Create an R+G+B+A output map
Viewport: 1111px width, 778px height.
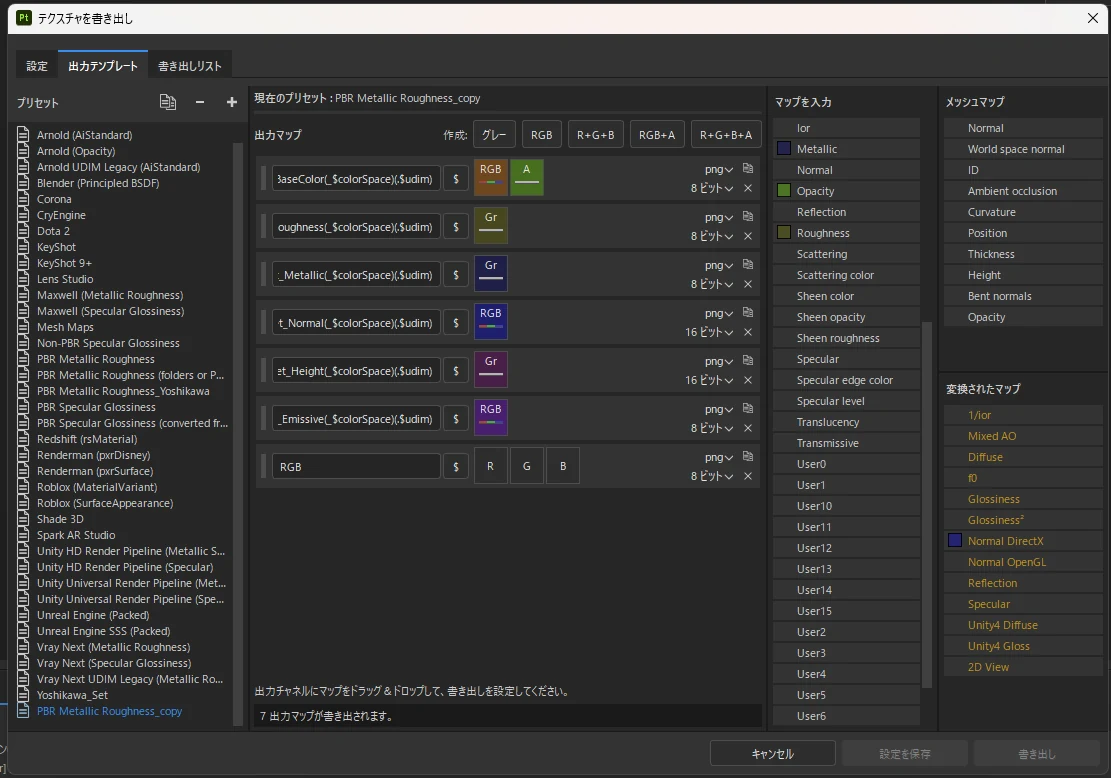[726, 135]
